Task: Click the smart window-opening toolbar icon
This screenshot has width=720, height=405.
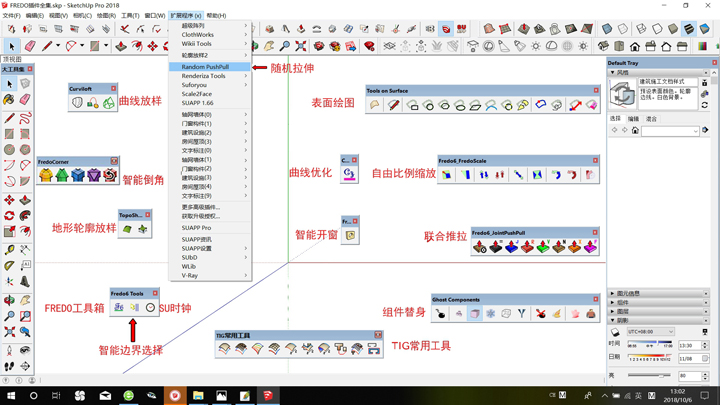Action: (350, 236)
